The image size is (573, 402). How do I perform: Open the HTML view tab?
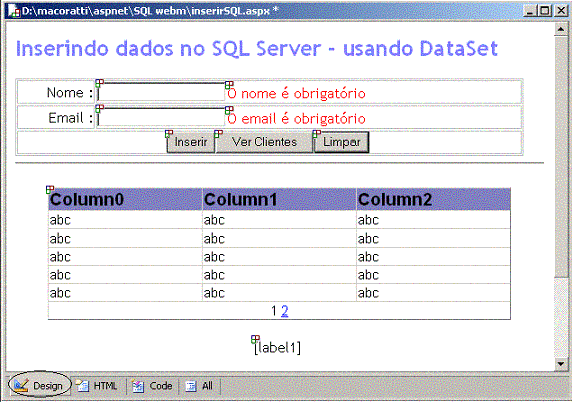click(x=97, y=386)
